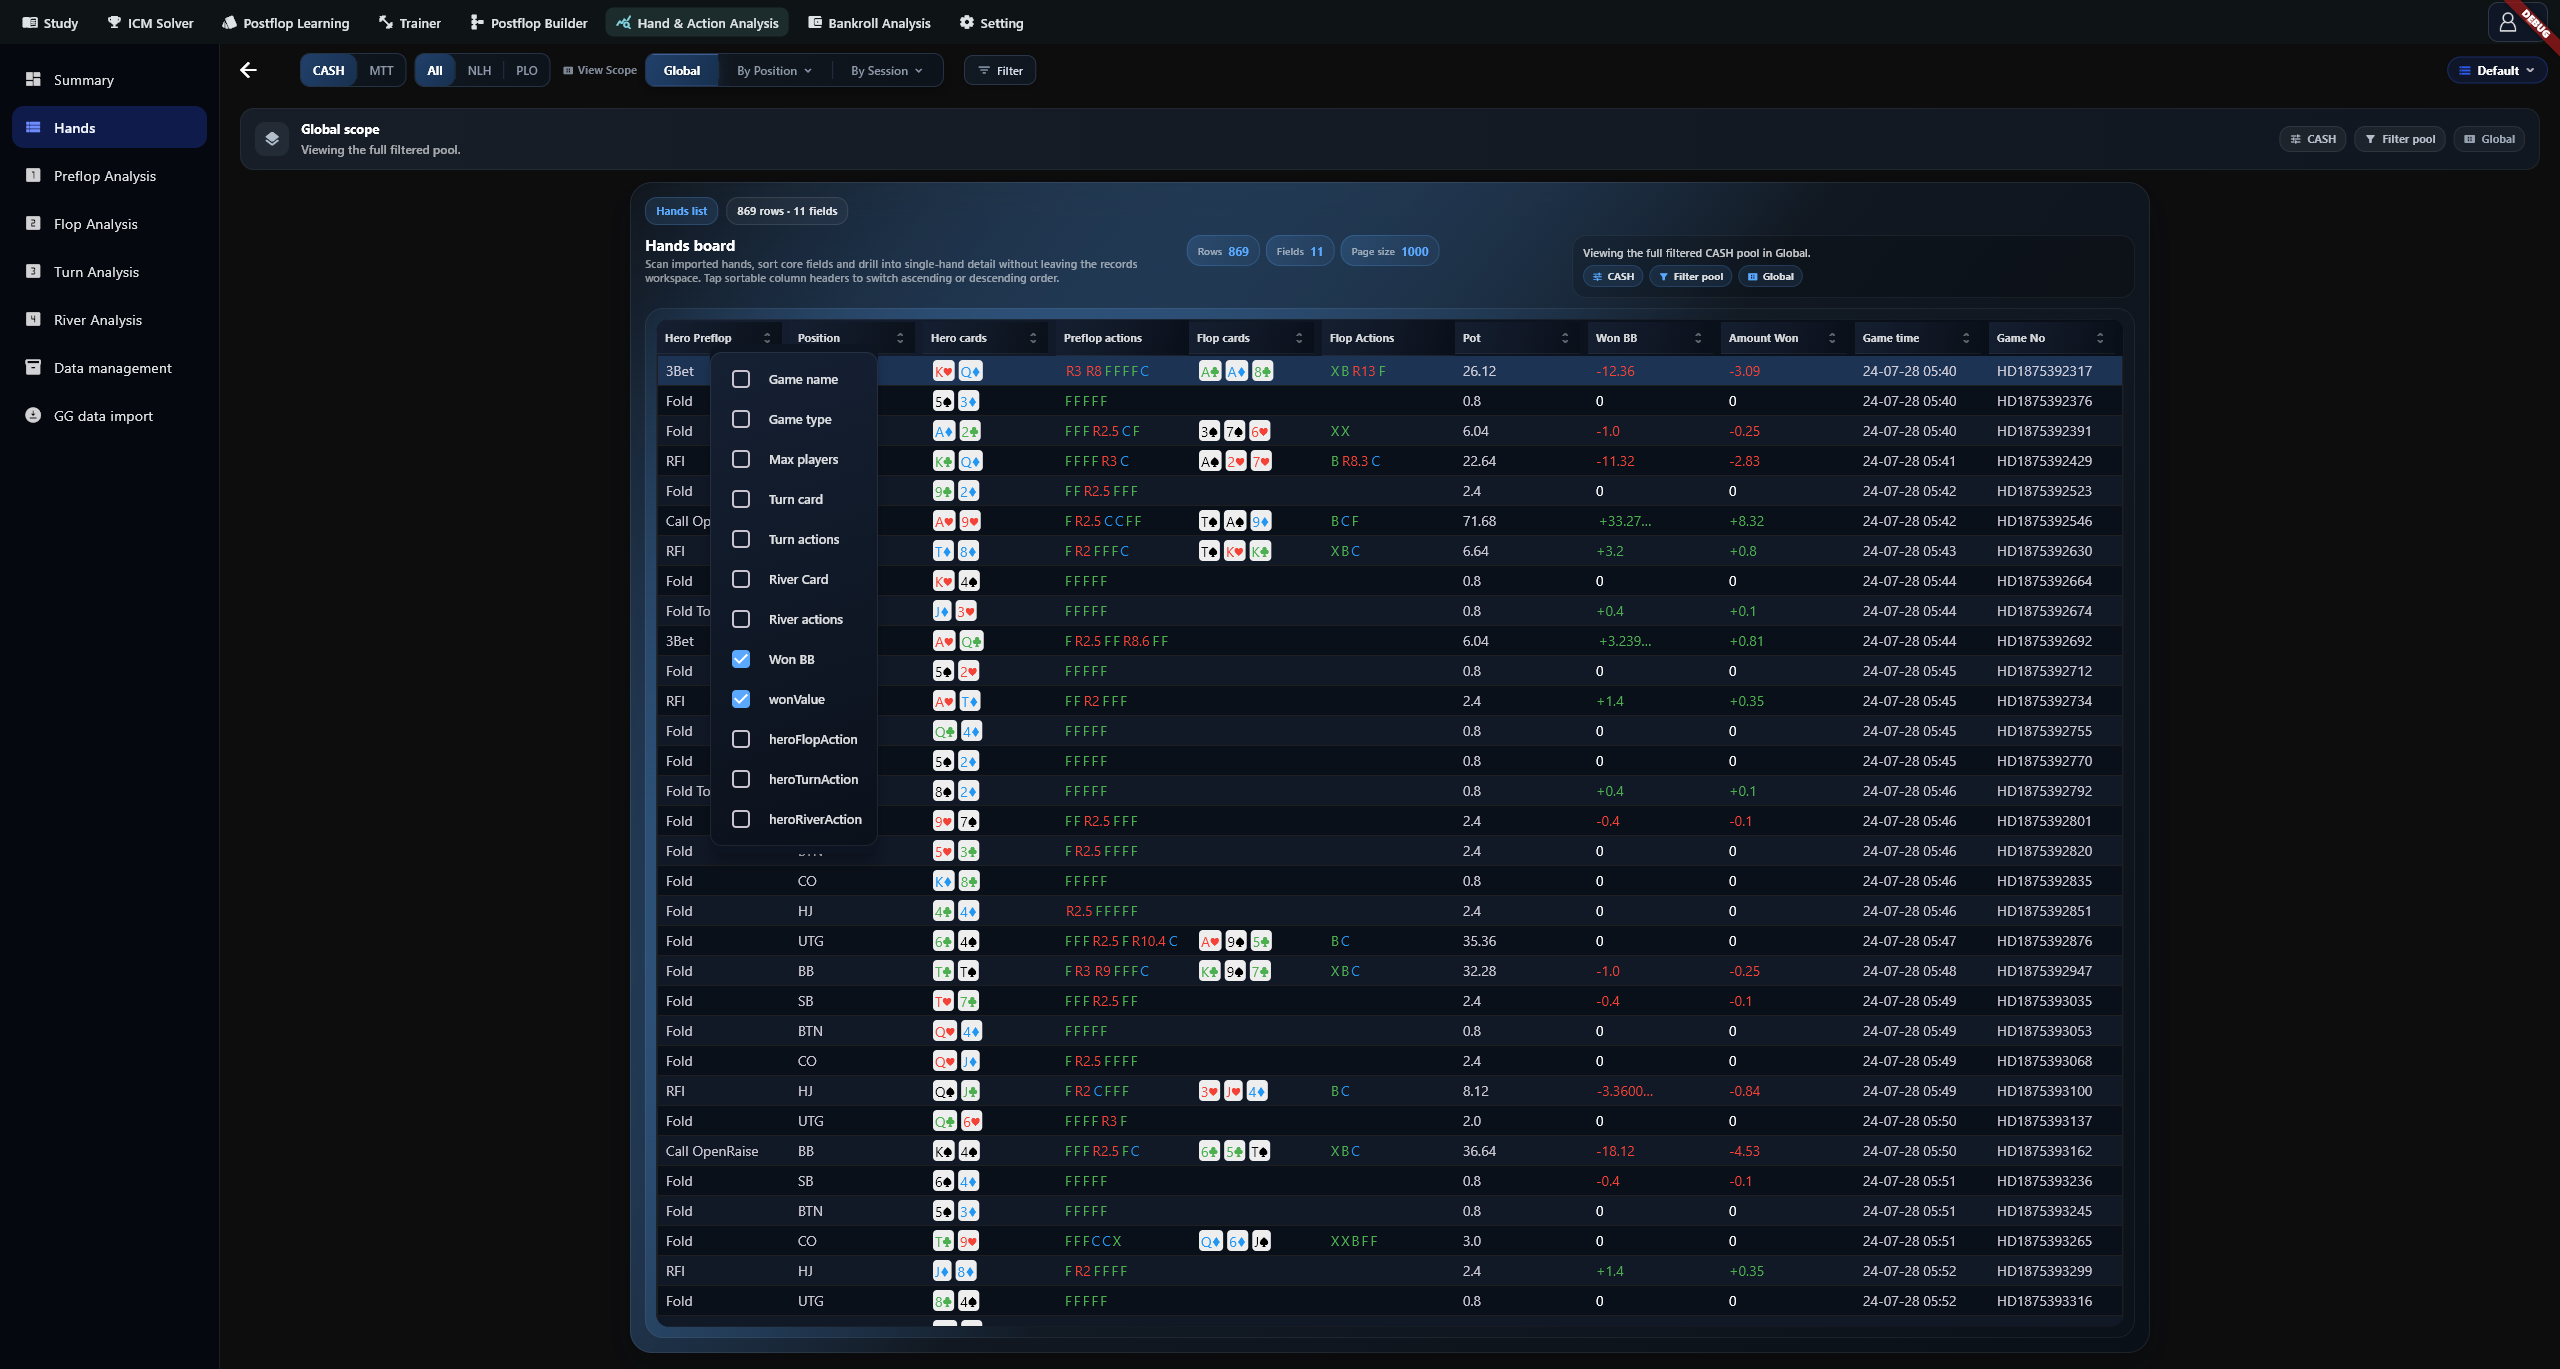This screenshot has height=1369, width=2560.
Task: Expand the By Position dropdown
Action: 774,70
